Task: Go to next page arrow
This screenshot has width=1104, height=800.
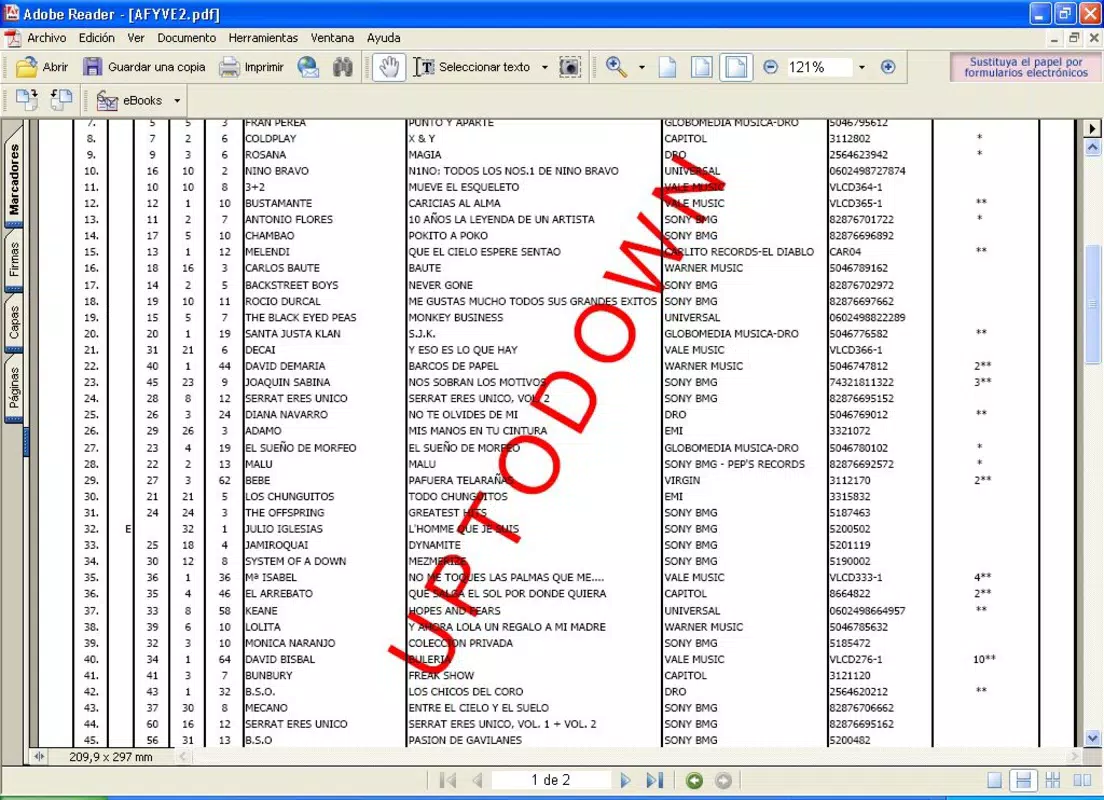Action: [625, 780]
